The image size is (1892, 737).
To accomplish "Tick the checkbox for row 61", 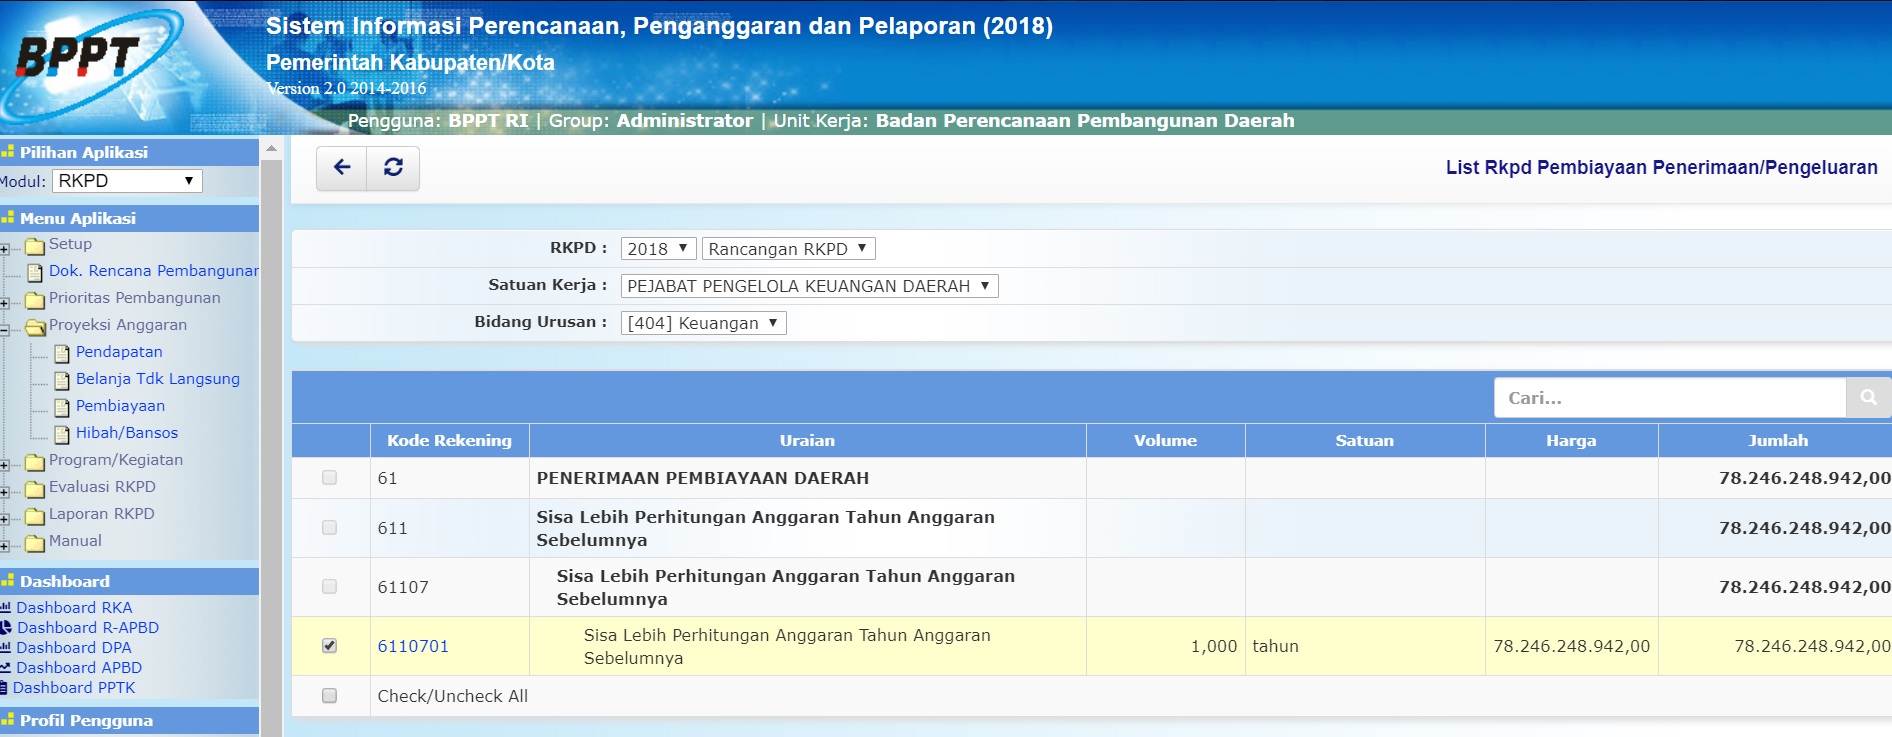I will tap(329, 478).
